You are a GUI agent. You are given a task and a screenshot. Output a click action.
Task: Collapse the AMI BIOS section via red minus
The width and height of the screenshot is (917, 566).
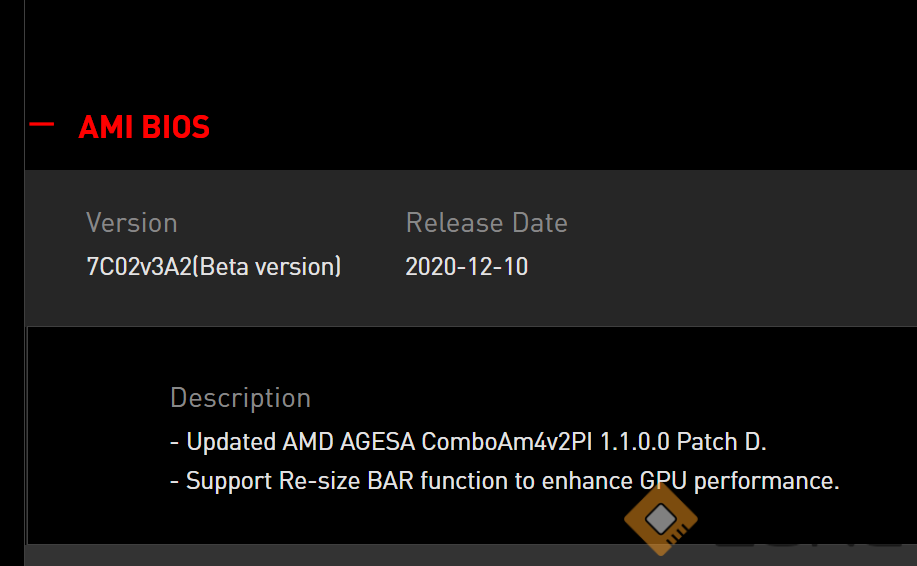(42, 125)
